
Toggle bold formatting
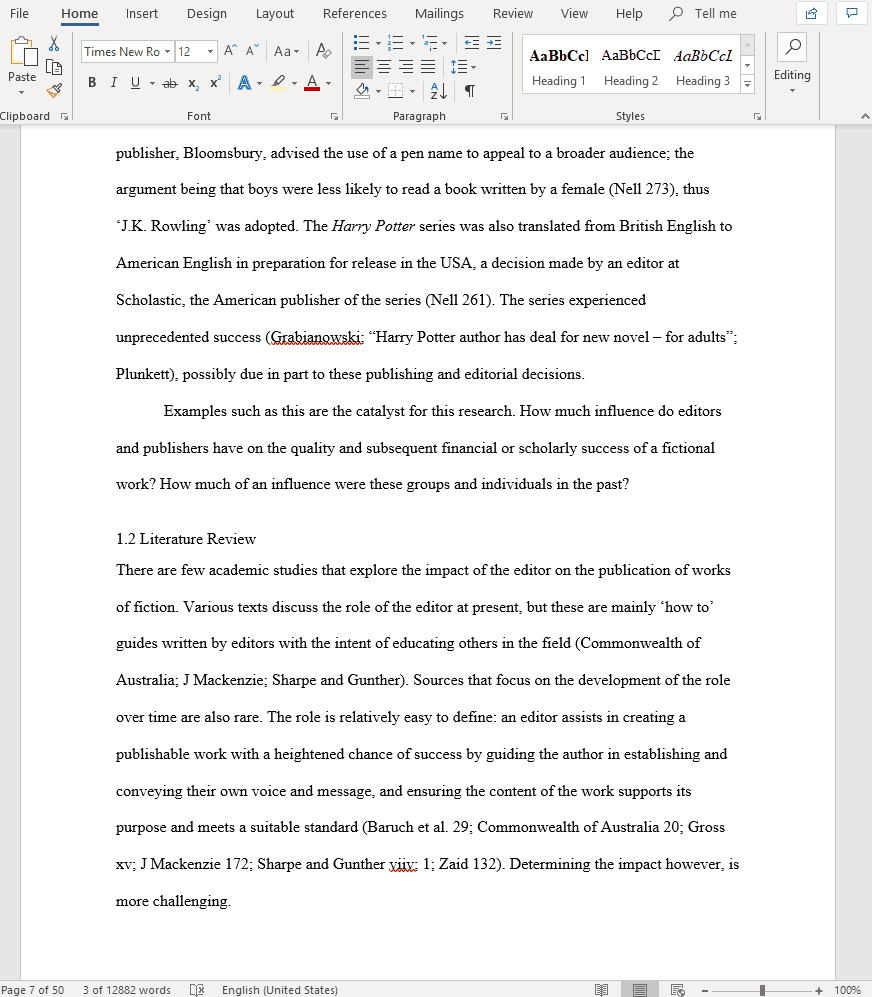tap(91, 82)
